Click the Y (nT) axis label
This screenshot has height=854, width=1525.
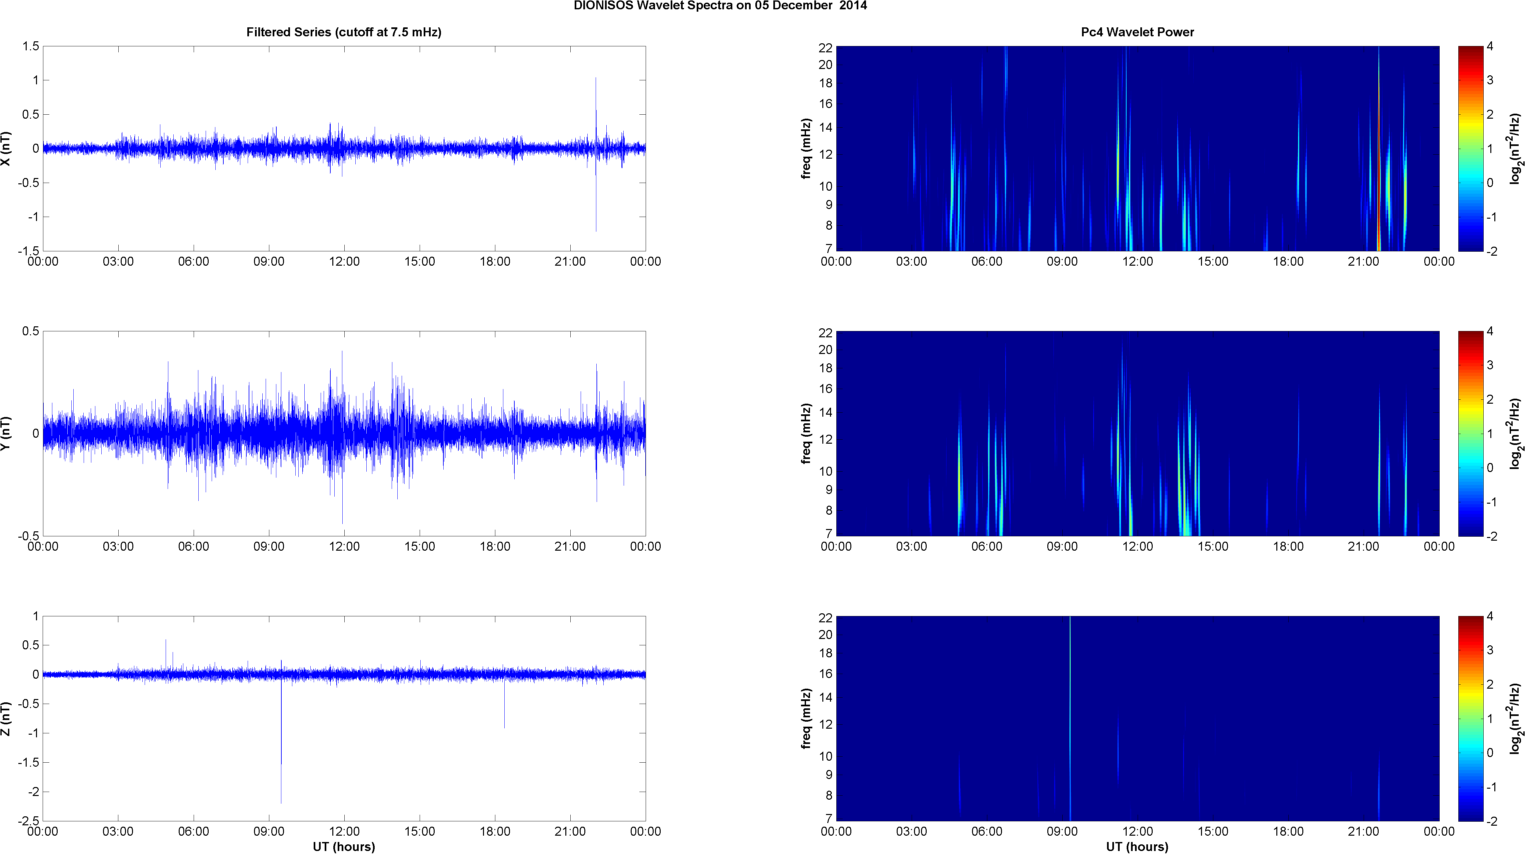7,433
